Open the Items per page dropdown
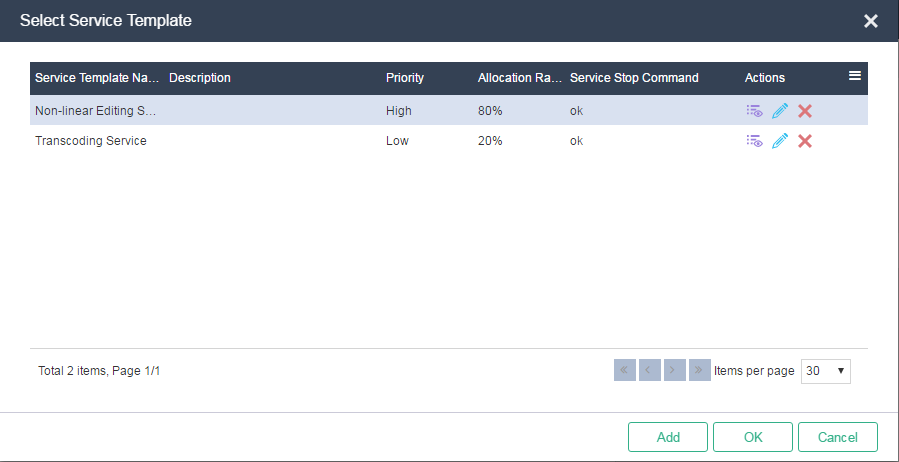This screenshot has height=462, width=899. pos(826,371)
